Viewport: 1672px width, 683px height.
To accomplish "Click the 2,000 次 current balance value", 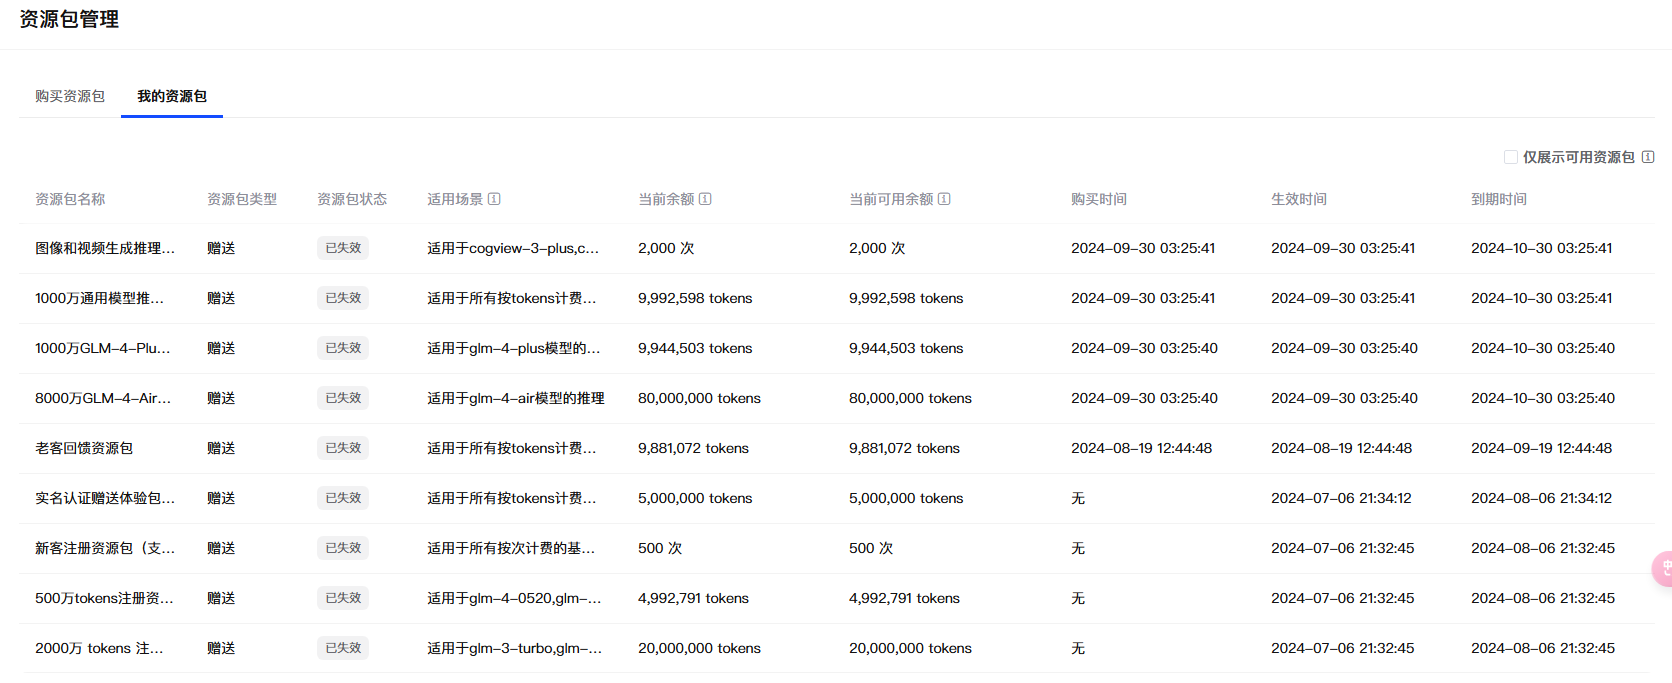I will [x=666, y=248].
